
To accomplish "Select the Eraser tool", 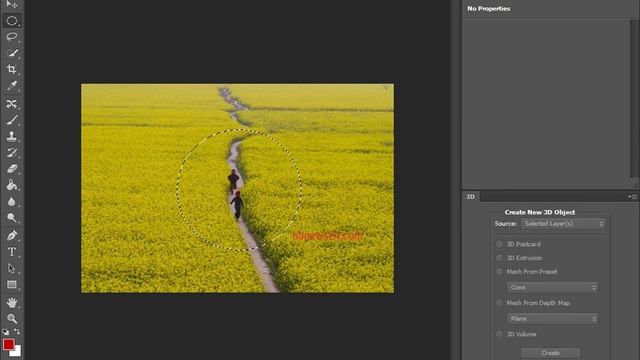I will pos(12,169).
